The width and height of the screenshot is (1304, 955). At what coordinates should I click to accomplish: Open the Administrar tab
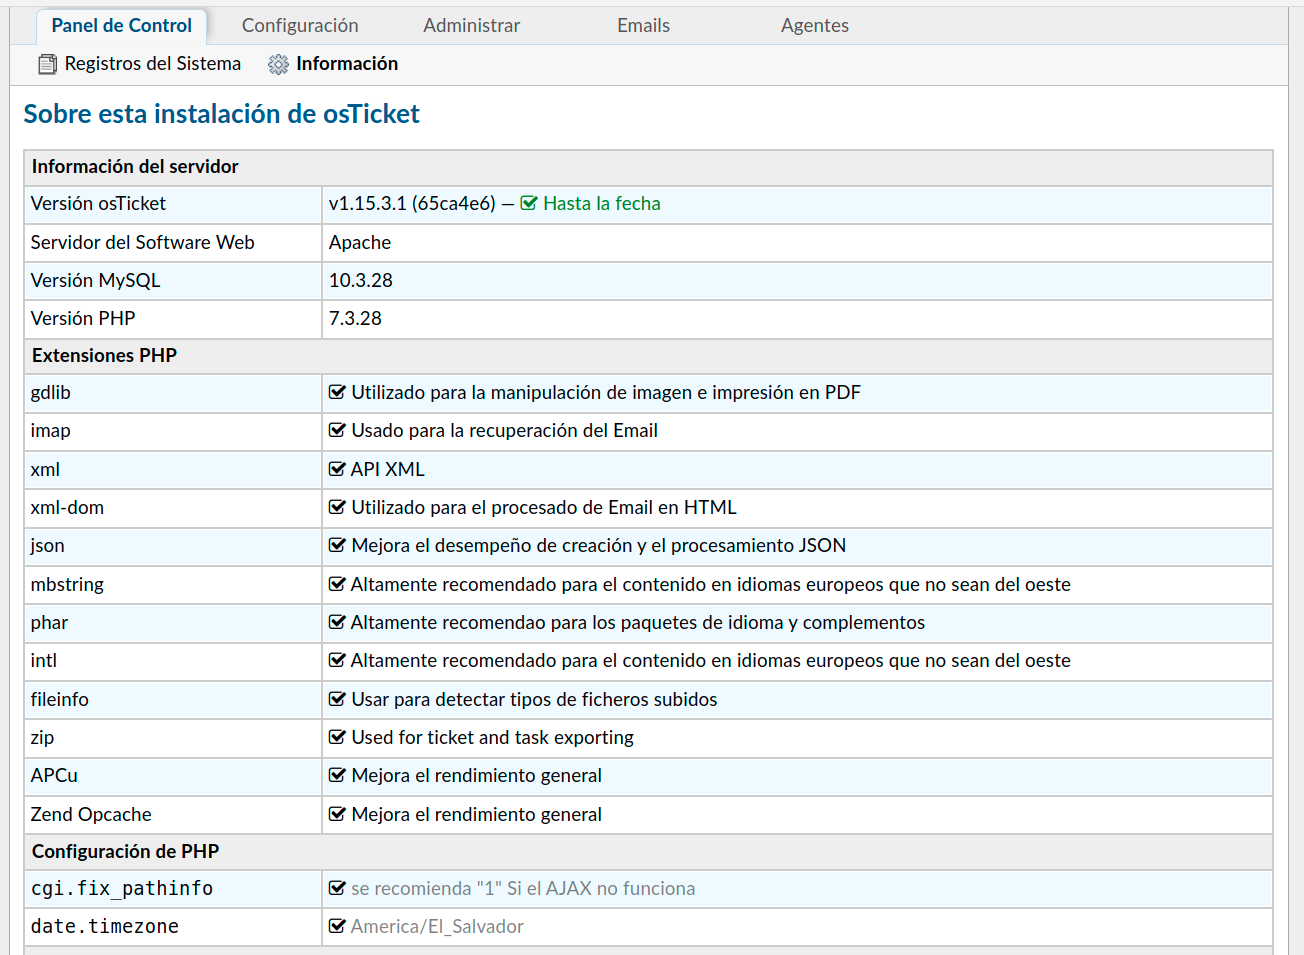[x=471, y=26]
